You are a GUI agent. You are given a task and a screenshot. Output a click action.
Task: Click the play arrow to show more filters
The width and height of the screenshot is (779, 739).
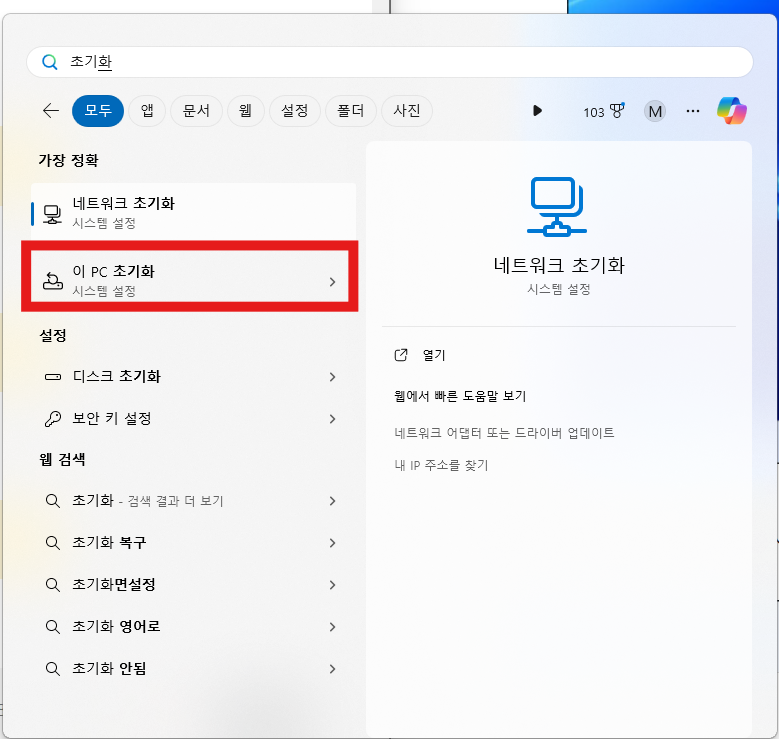(537, 110)
